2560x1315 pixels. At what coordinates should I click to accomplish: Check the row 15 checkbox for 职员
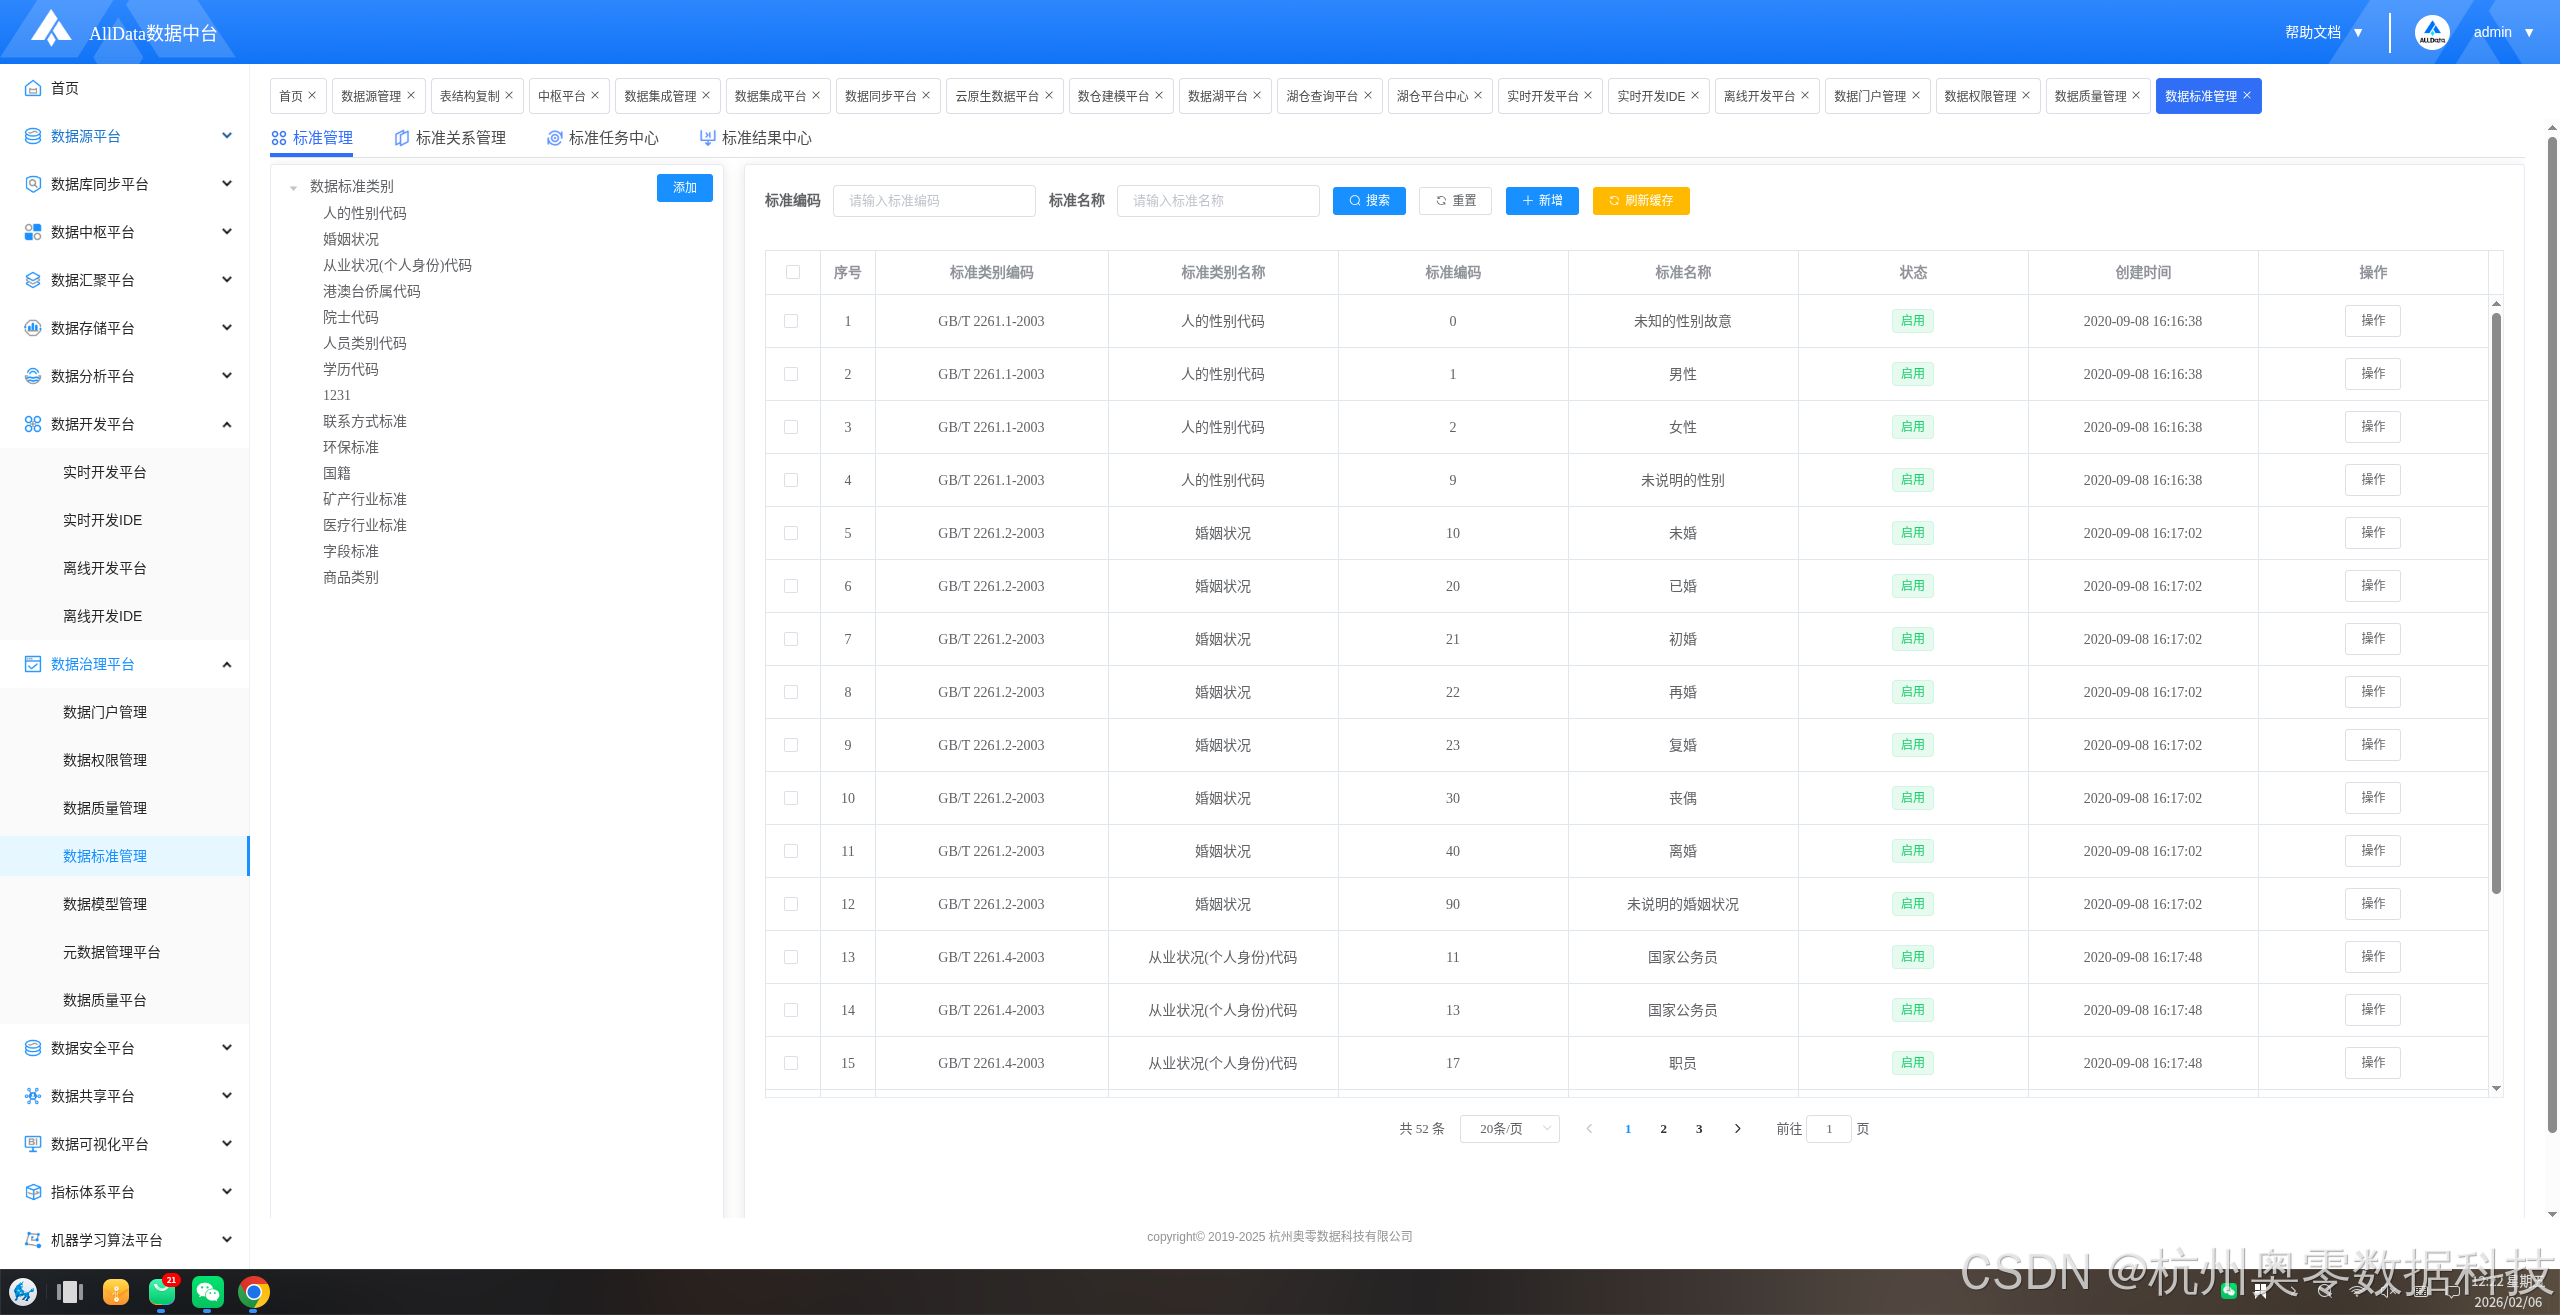click(791, 1063)
